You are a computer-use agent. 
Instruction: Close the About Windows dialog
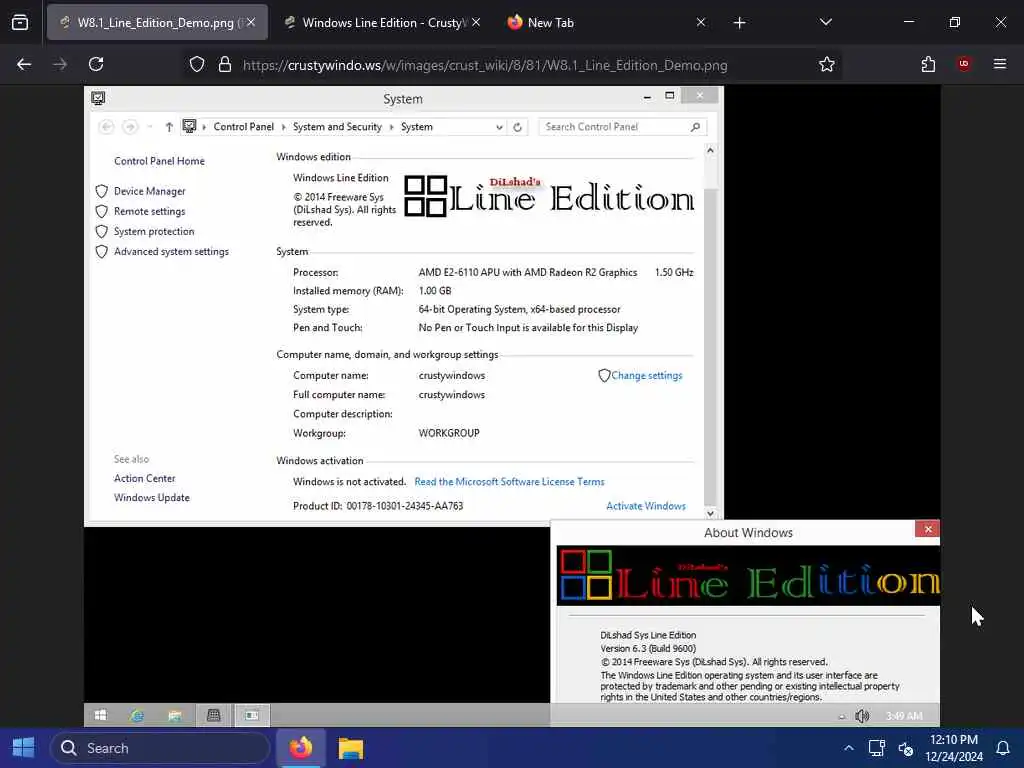(927, 529)
